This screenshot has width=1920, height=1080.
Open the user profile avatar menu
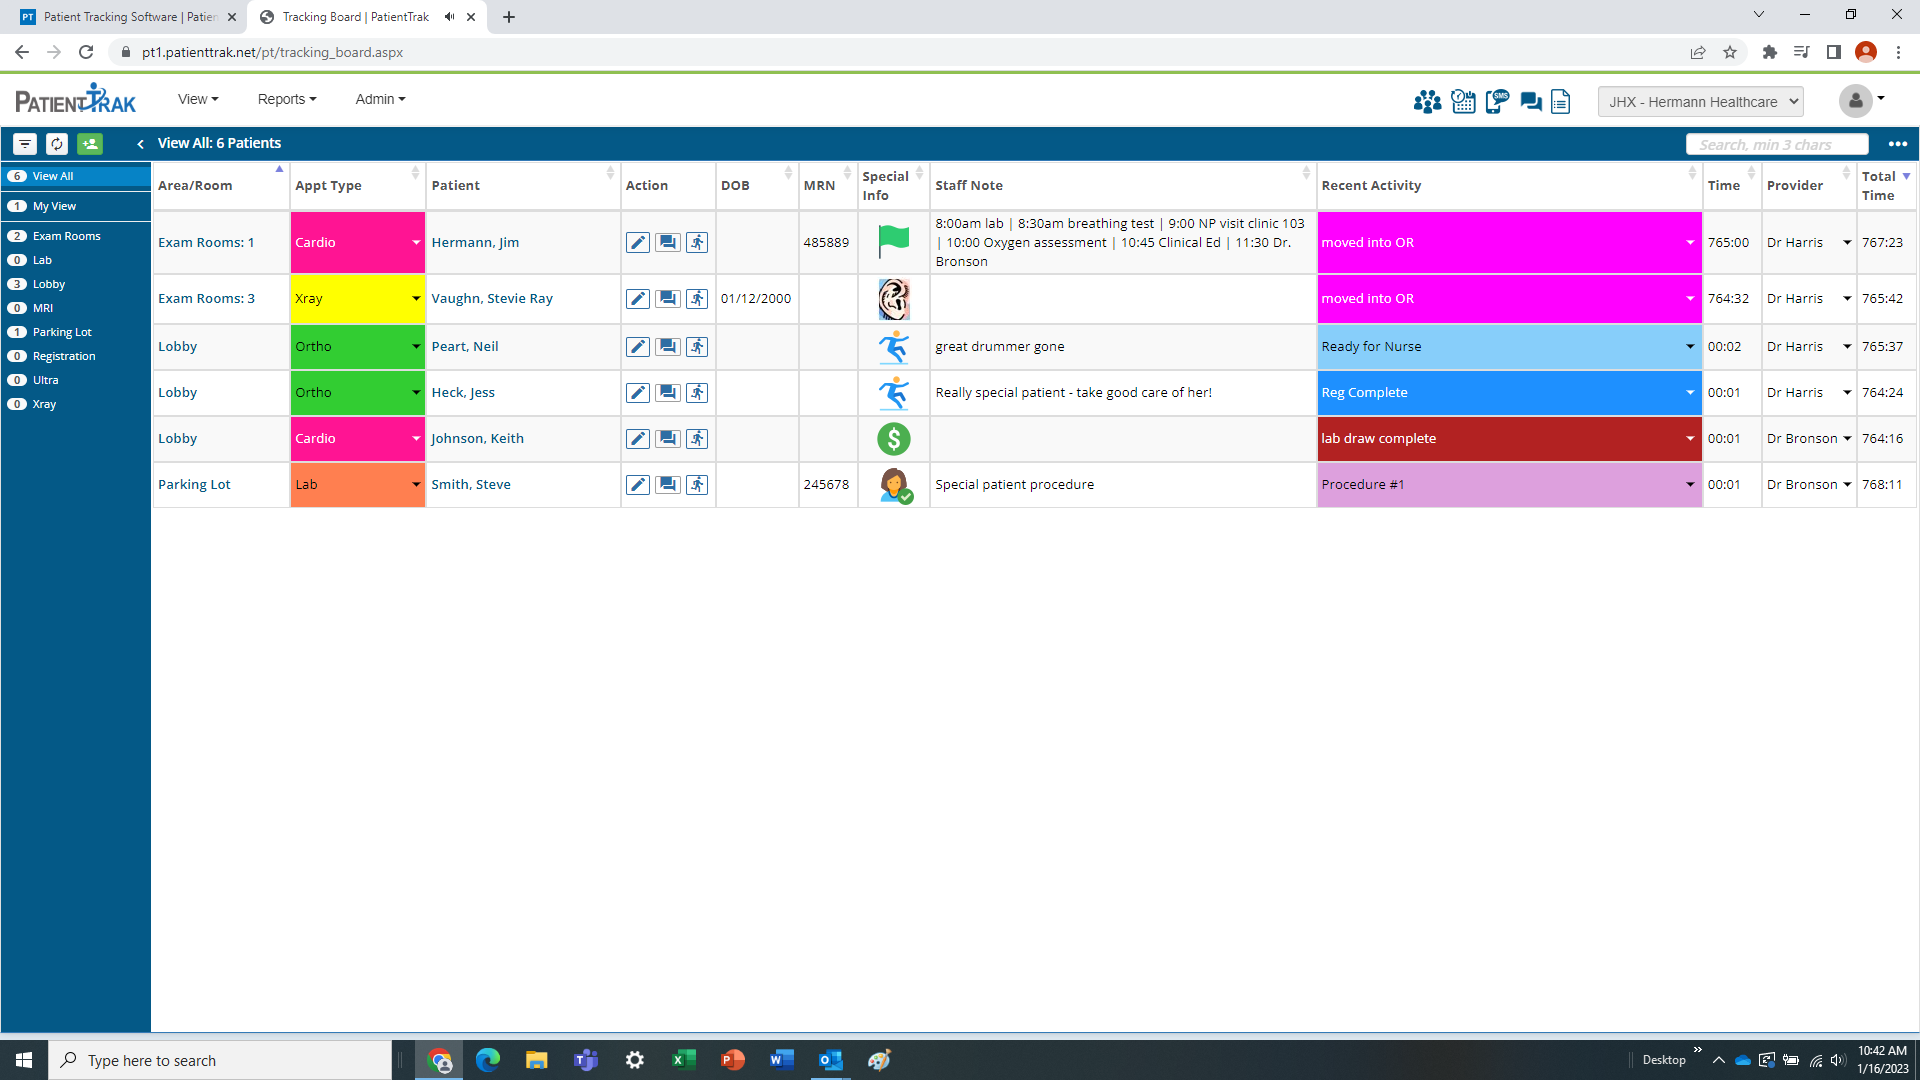pos(1862,100)
